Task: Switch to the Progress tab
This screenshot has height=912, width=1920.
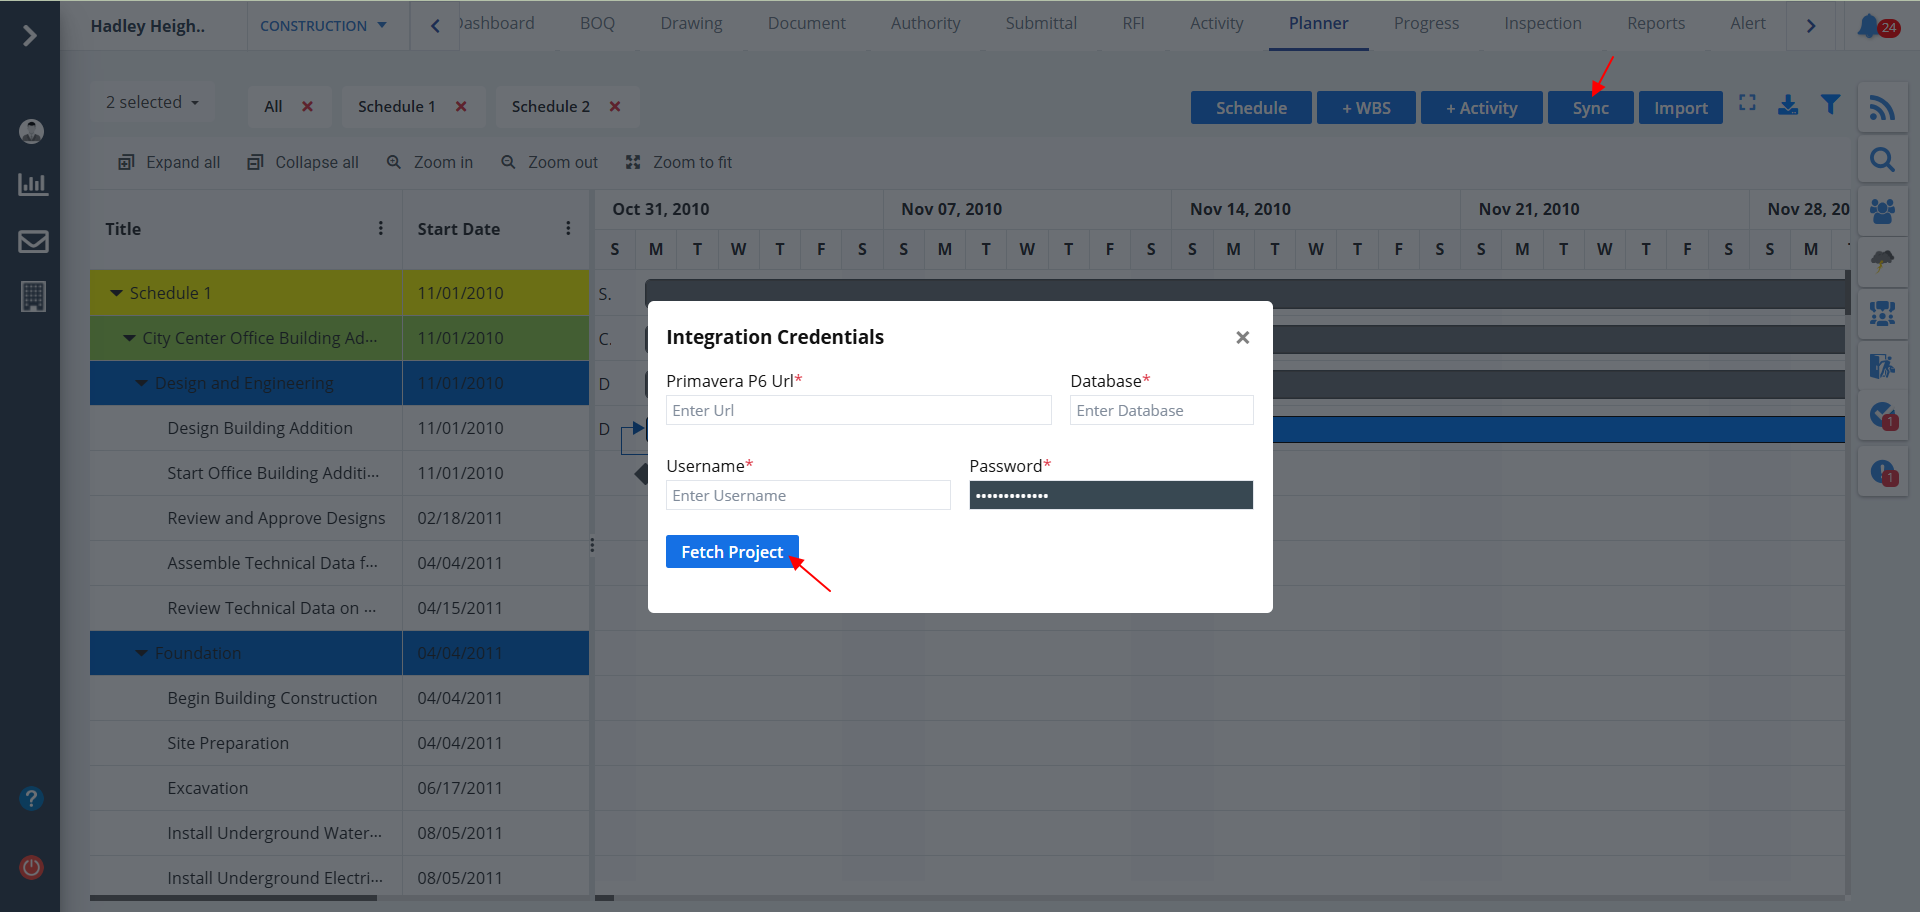Action: coord(1426,24)
